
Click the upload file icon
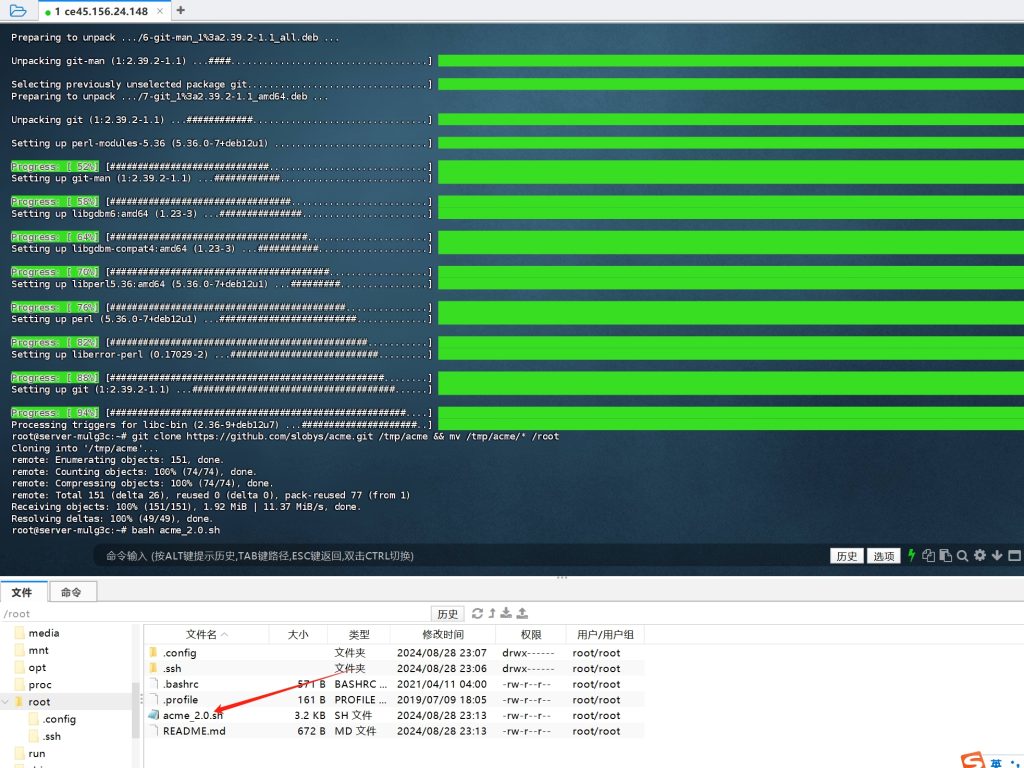[522, 613]
